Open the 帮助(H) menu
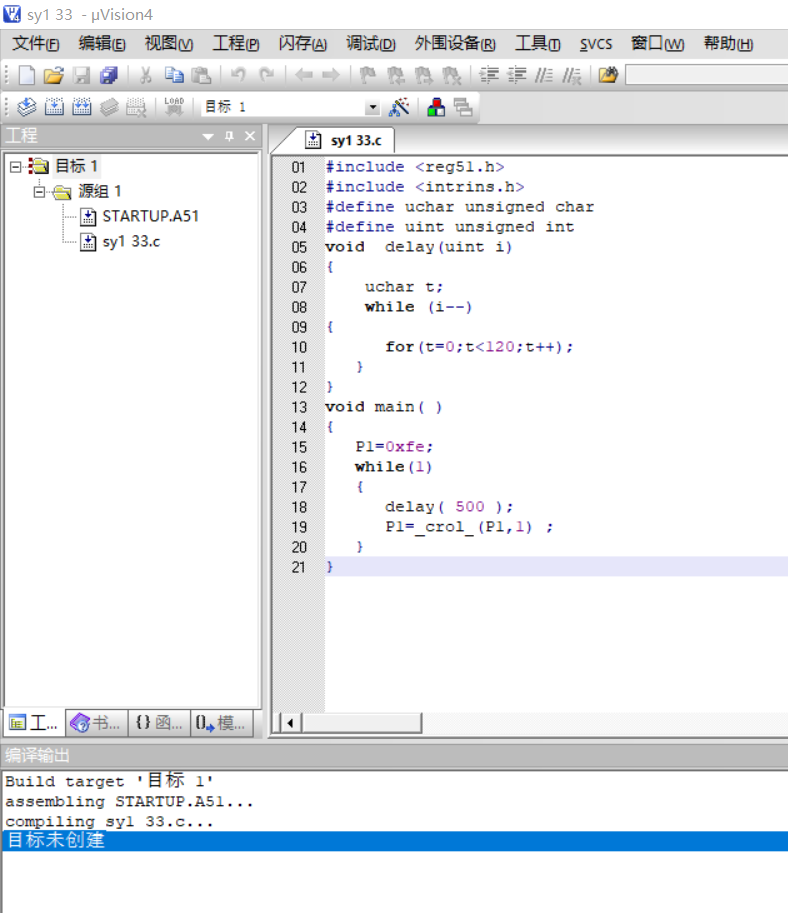The height and width of the screenshot is (913, 788). (x=728, y=44)
